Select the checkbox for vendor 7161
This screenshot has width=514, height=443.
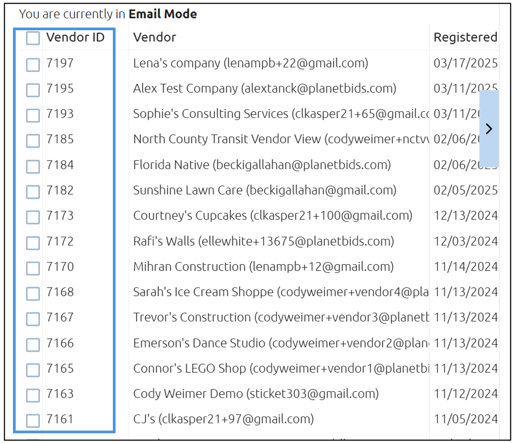33,420
